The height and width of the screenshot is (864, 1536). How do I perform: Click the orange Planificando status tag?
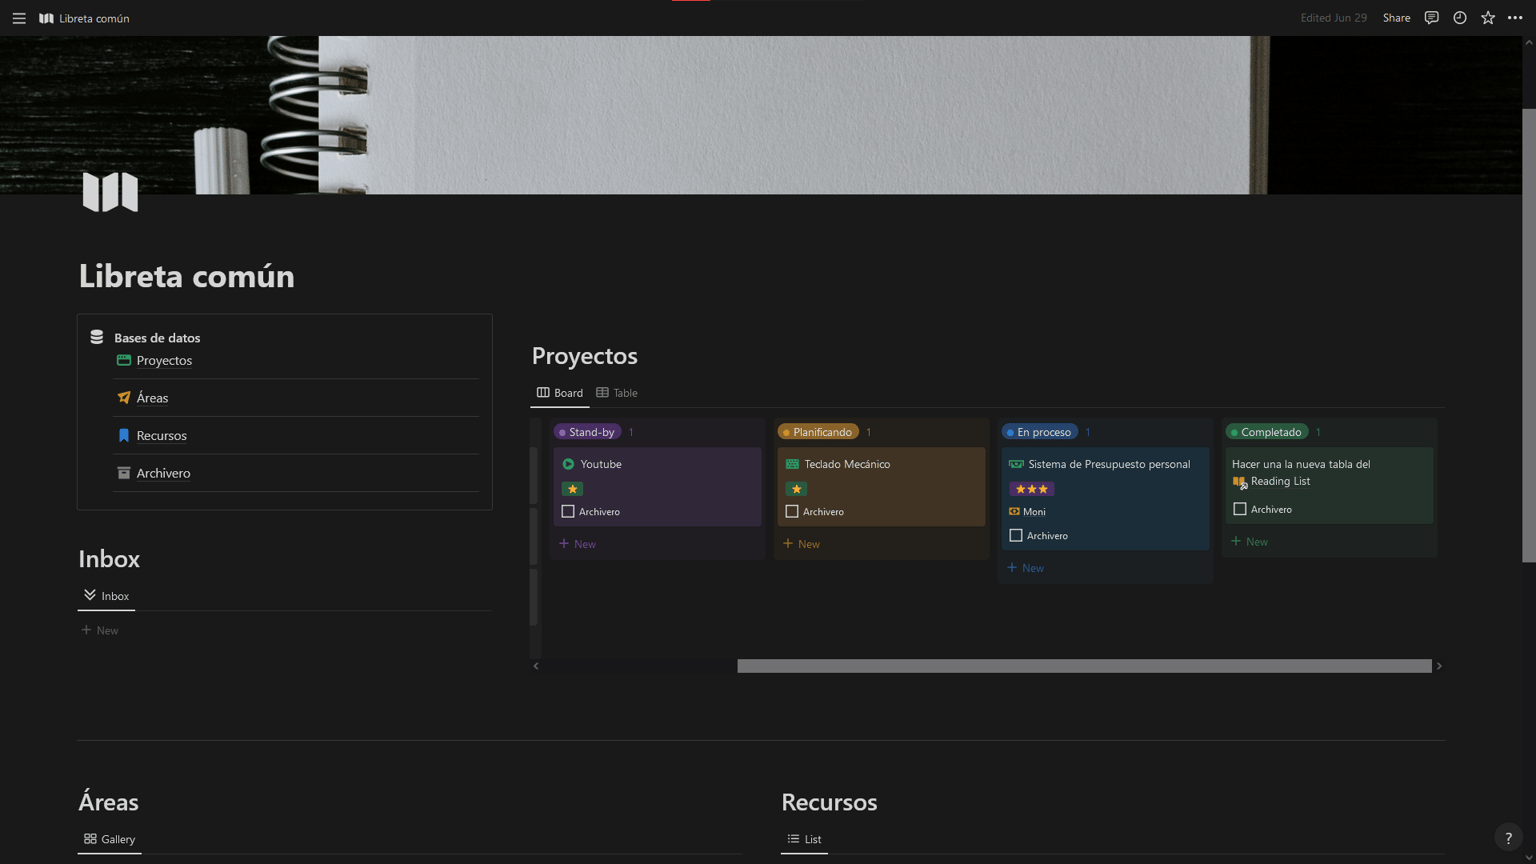pyautogui.click(x=818, y=432)
